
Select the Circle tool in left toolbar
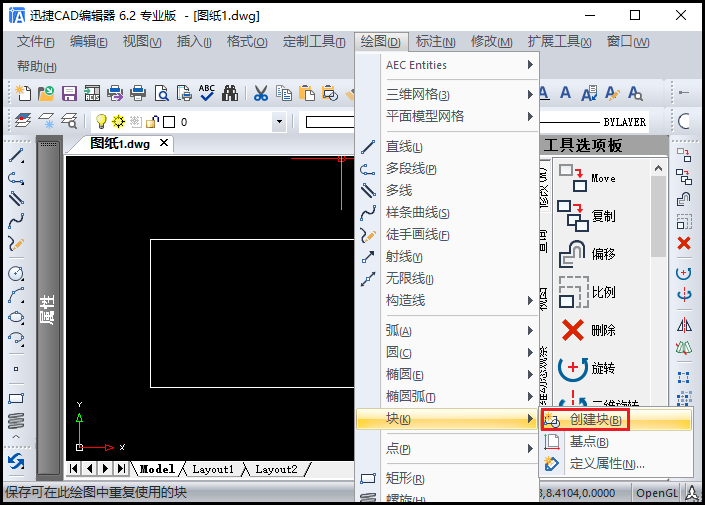(16, 273)
